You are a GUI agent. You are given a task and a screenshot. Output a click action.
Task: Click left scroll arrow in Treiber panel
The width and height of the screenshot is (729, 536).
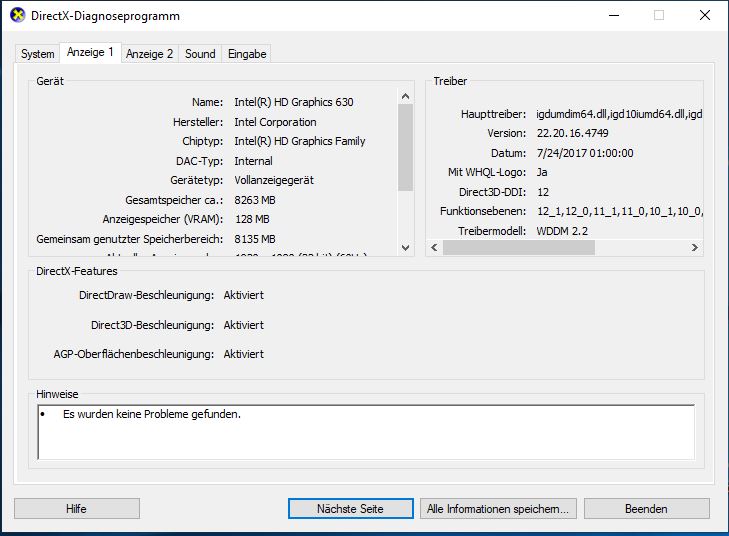point(434,247)
